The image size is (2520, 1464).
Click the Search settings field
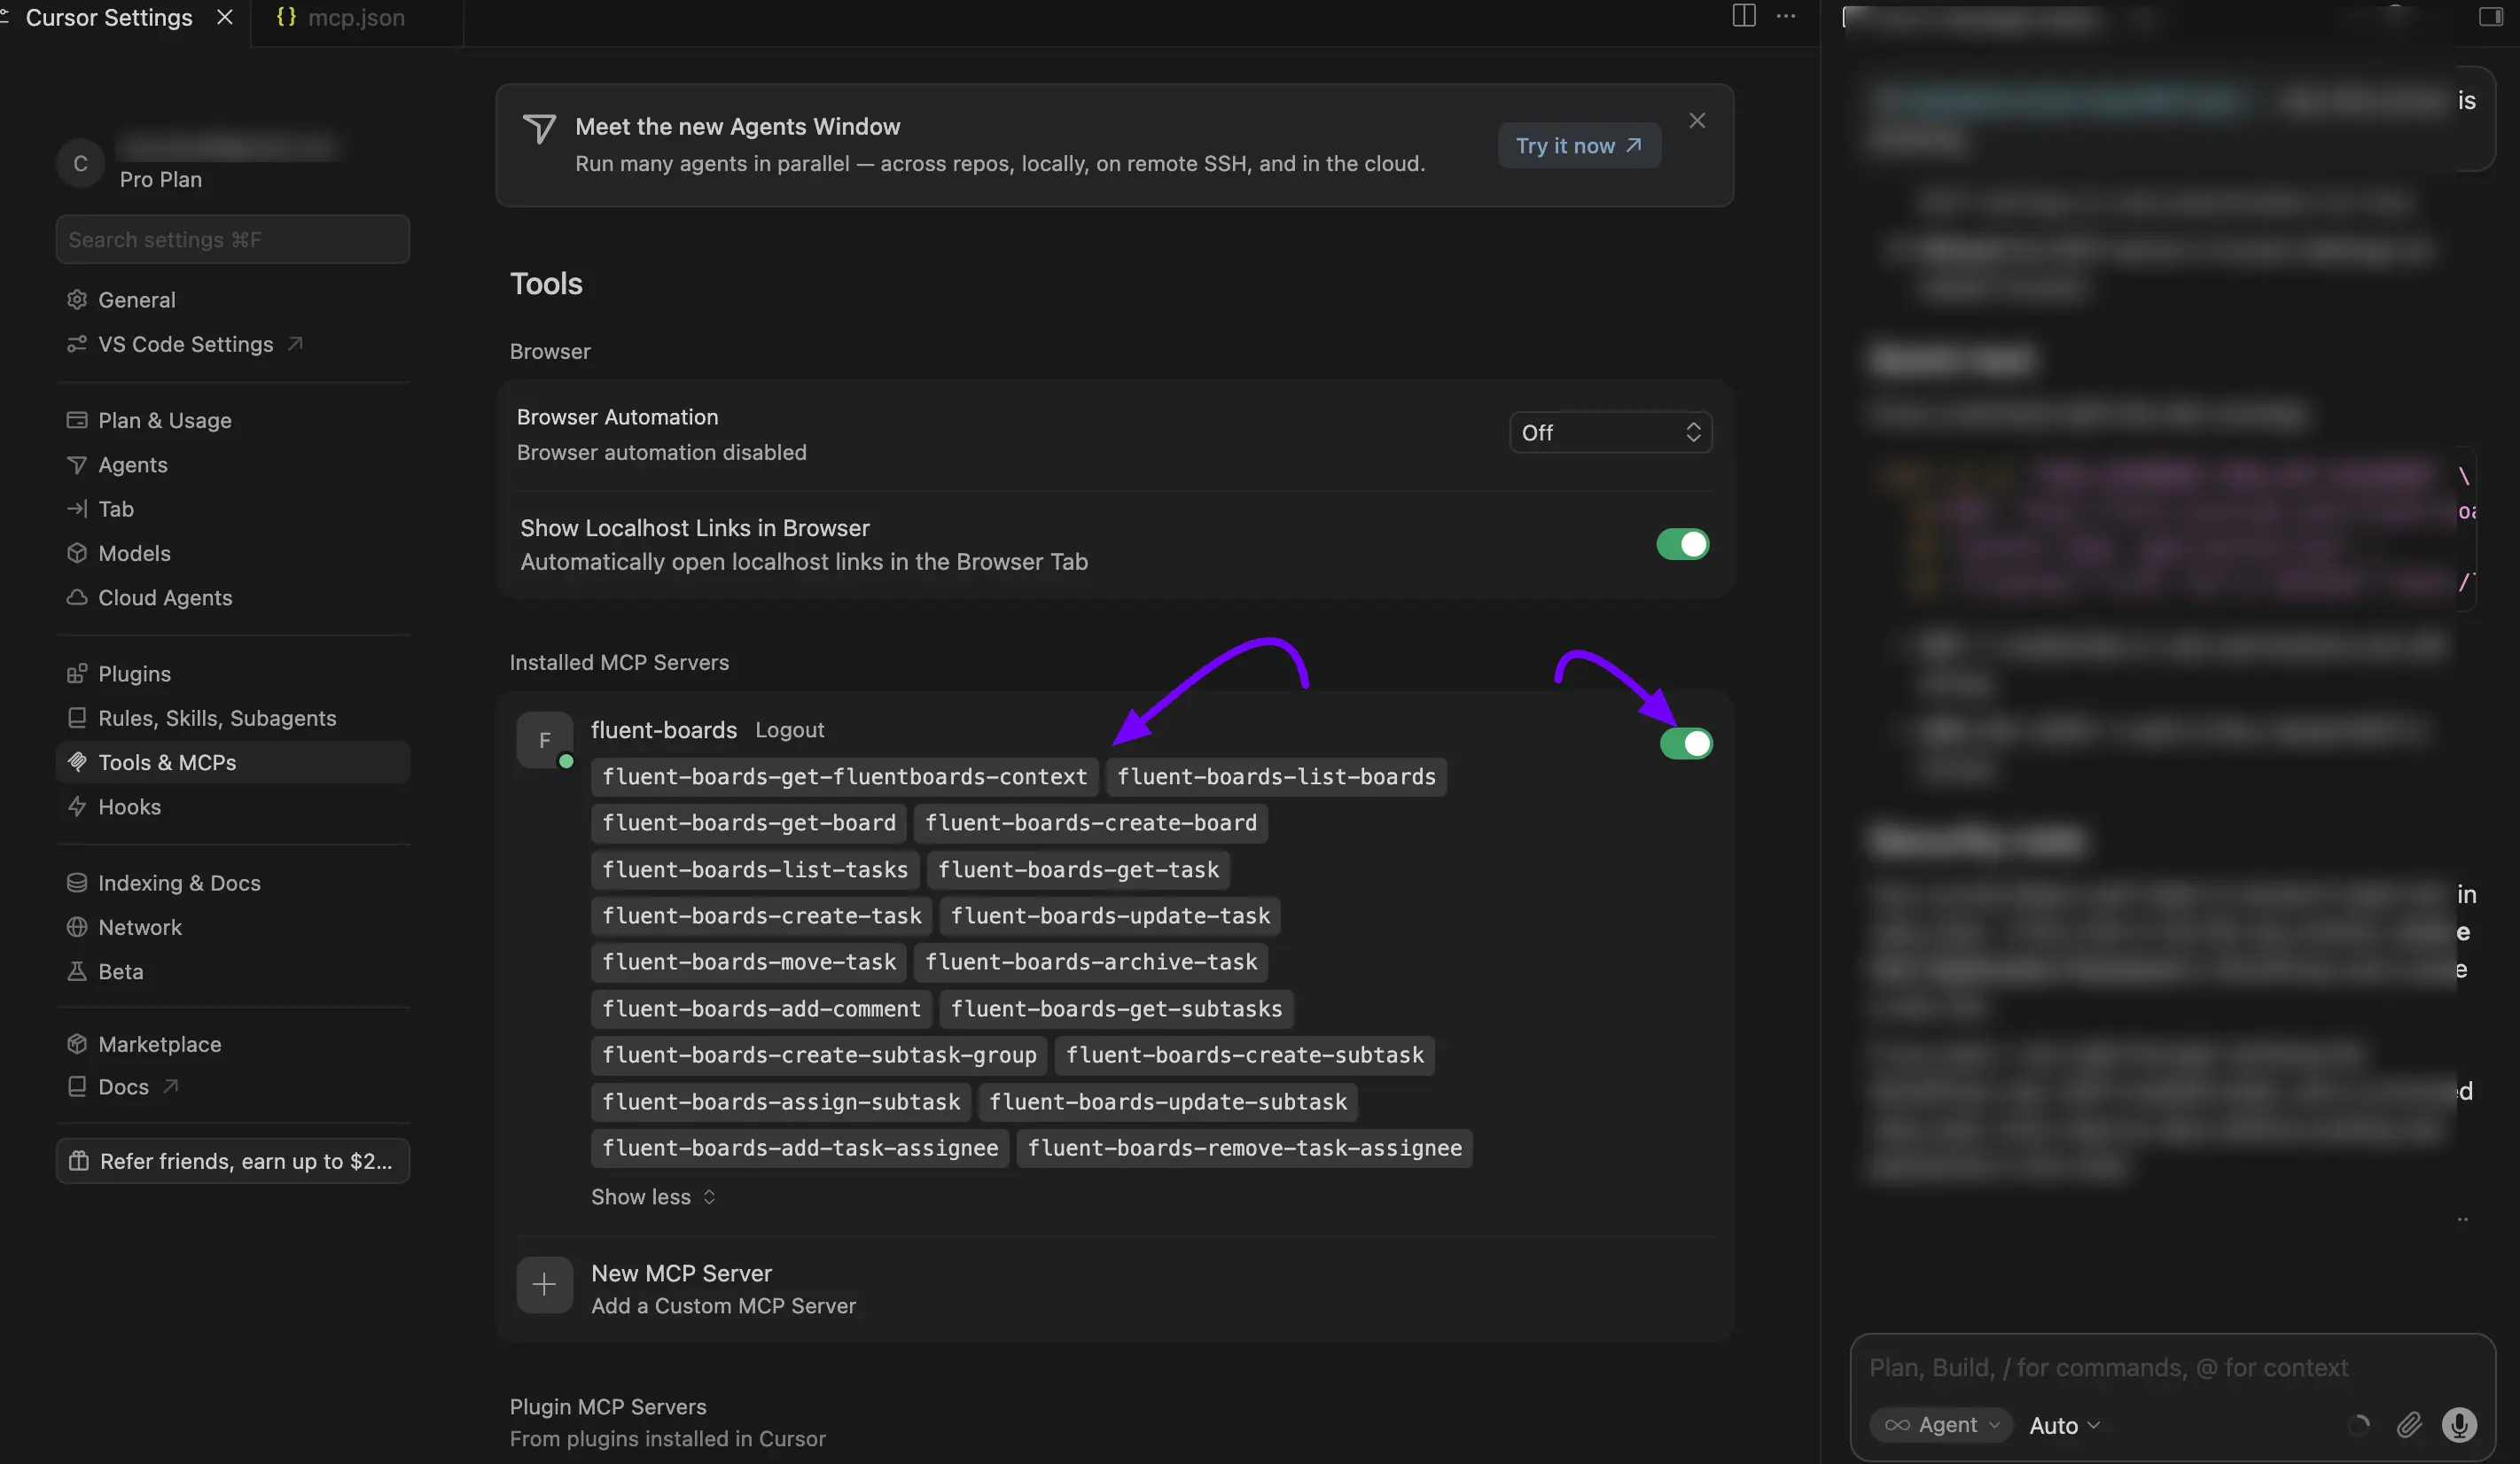pos(232,239)
